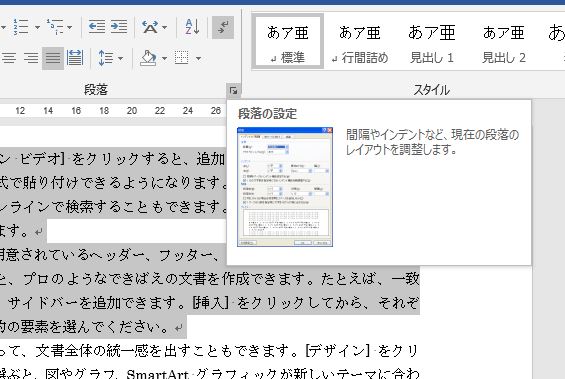Click the 間隔やインデントなど tooltip description text
Viewport: 565px width, 379px height.
click(x=432, y=142)
